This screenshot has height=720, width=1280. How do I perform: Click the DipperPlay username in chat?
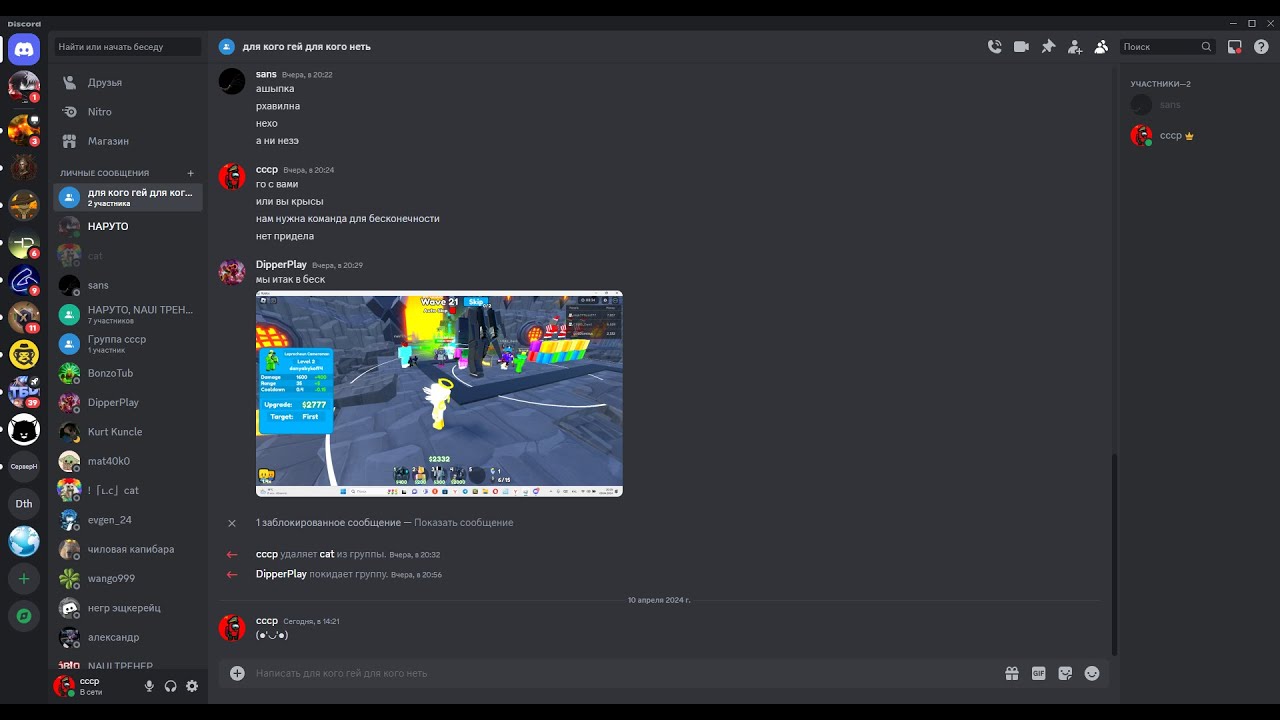coord(281,265)
